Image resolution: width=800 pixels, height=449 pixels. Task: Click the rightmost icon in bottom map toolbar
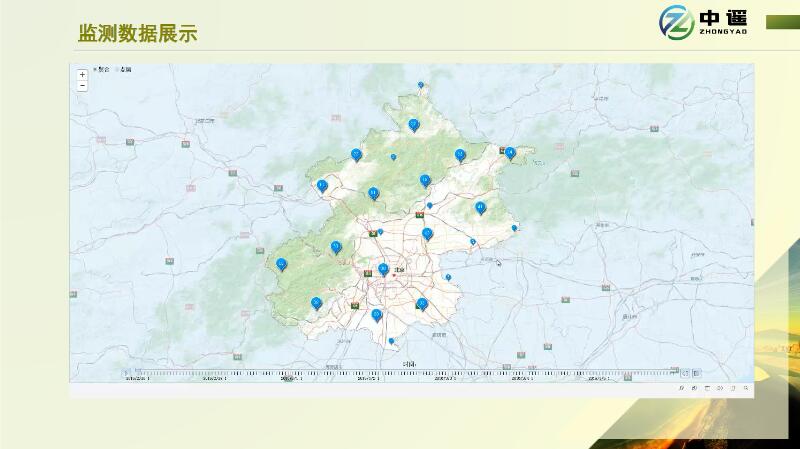[745, 388]
